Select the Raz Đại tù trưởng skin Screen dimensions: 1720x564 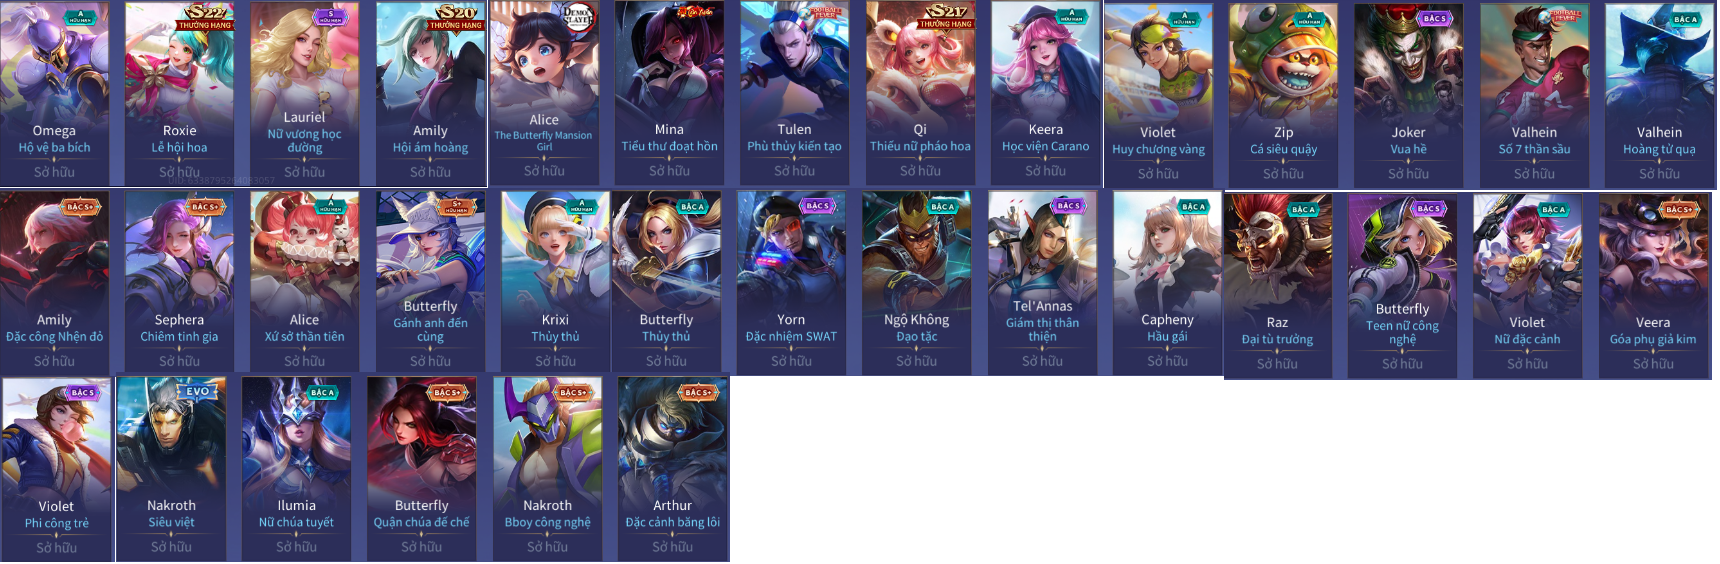click(1278, 286)
